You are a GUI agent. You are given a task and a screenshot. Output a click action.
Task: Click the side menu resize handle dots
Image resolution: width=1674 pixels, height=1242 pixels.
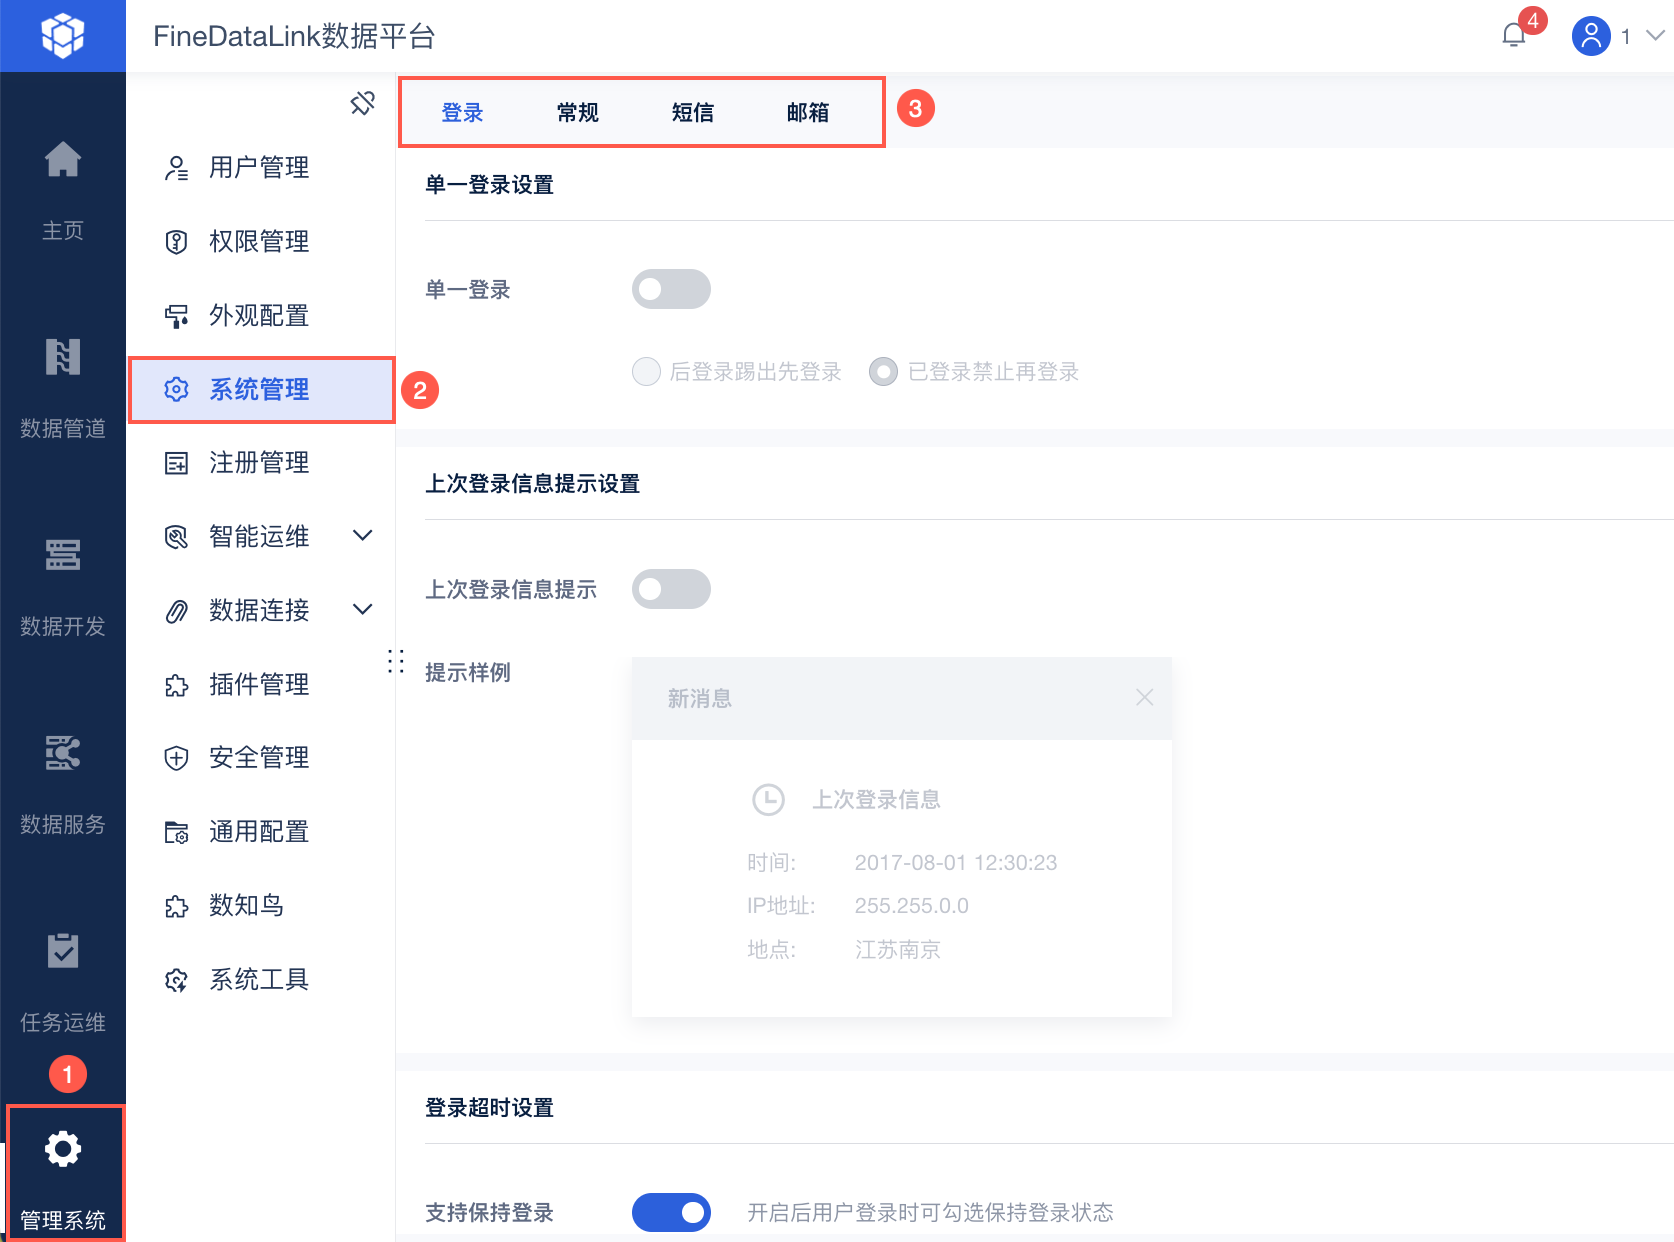[396, 661]
